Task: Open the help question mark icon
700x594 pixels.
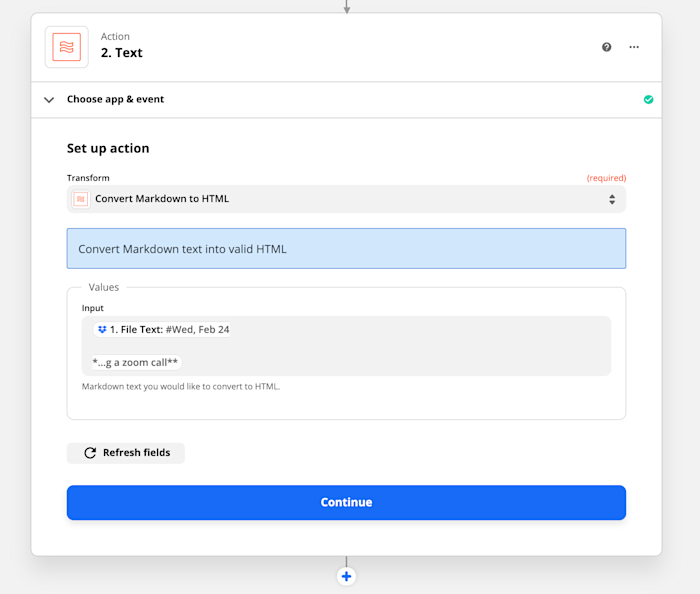Action: 606,47
